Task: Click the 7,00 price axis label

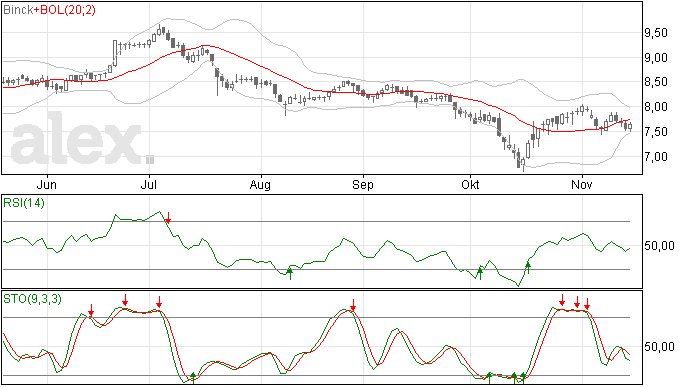Action: pyautogui.click(x=656, y=157)
